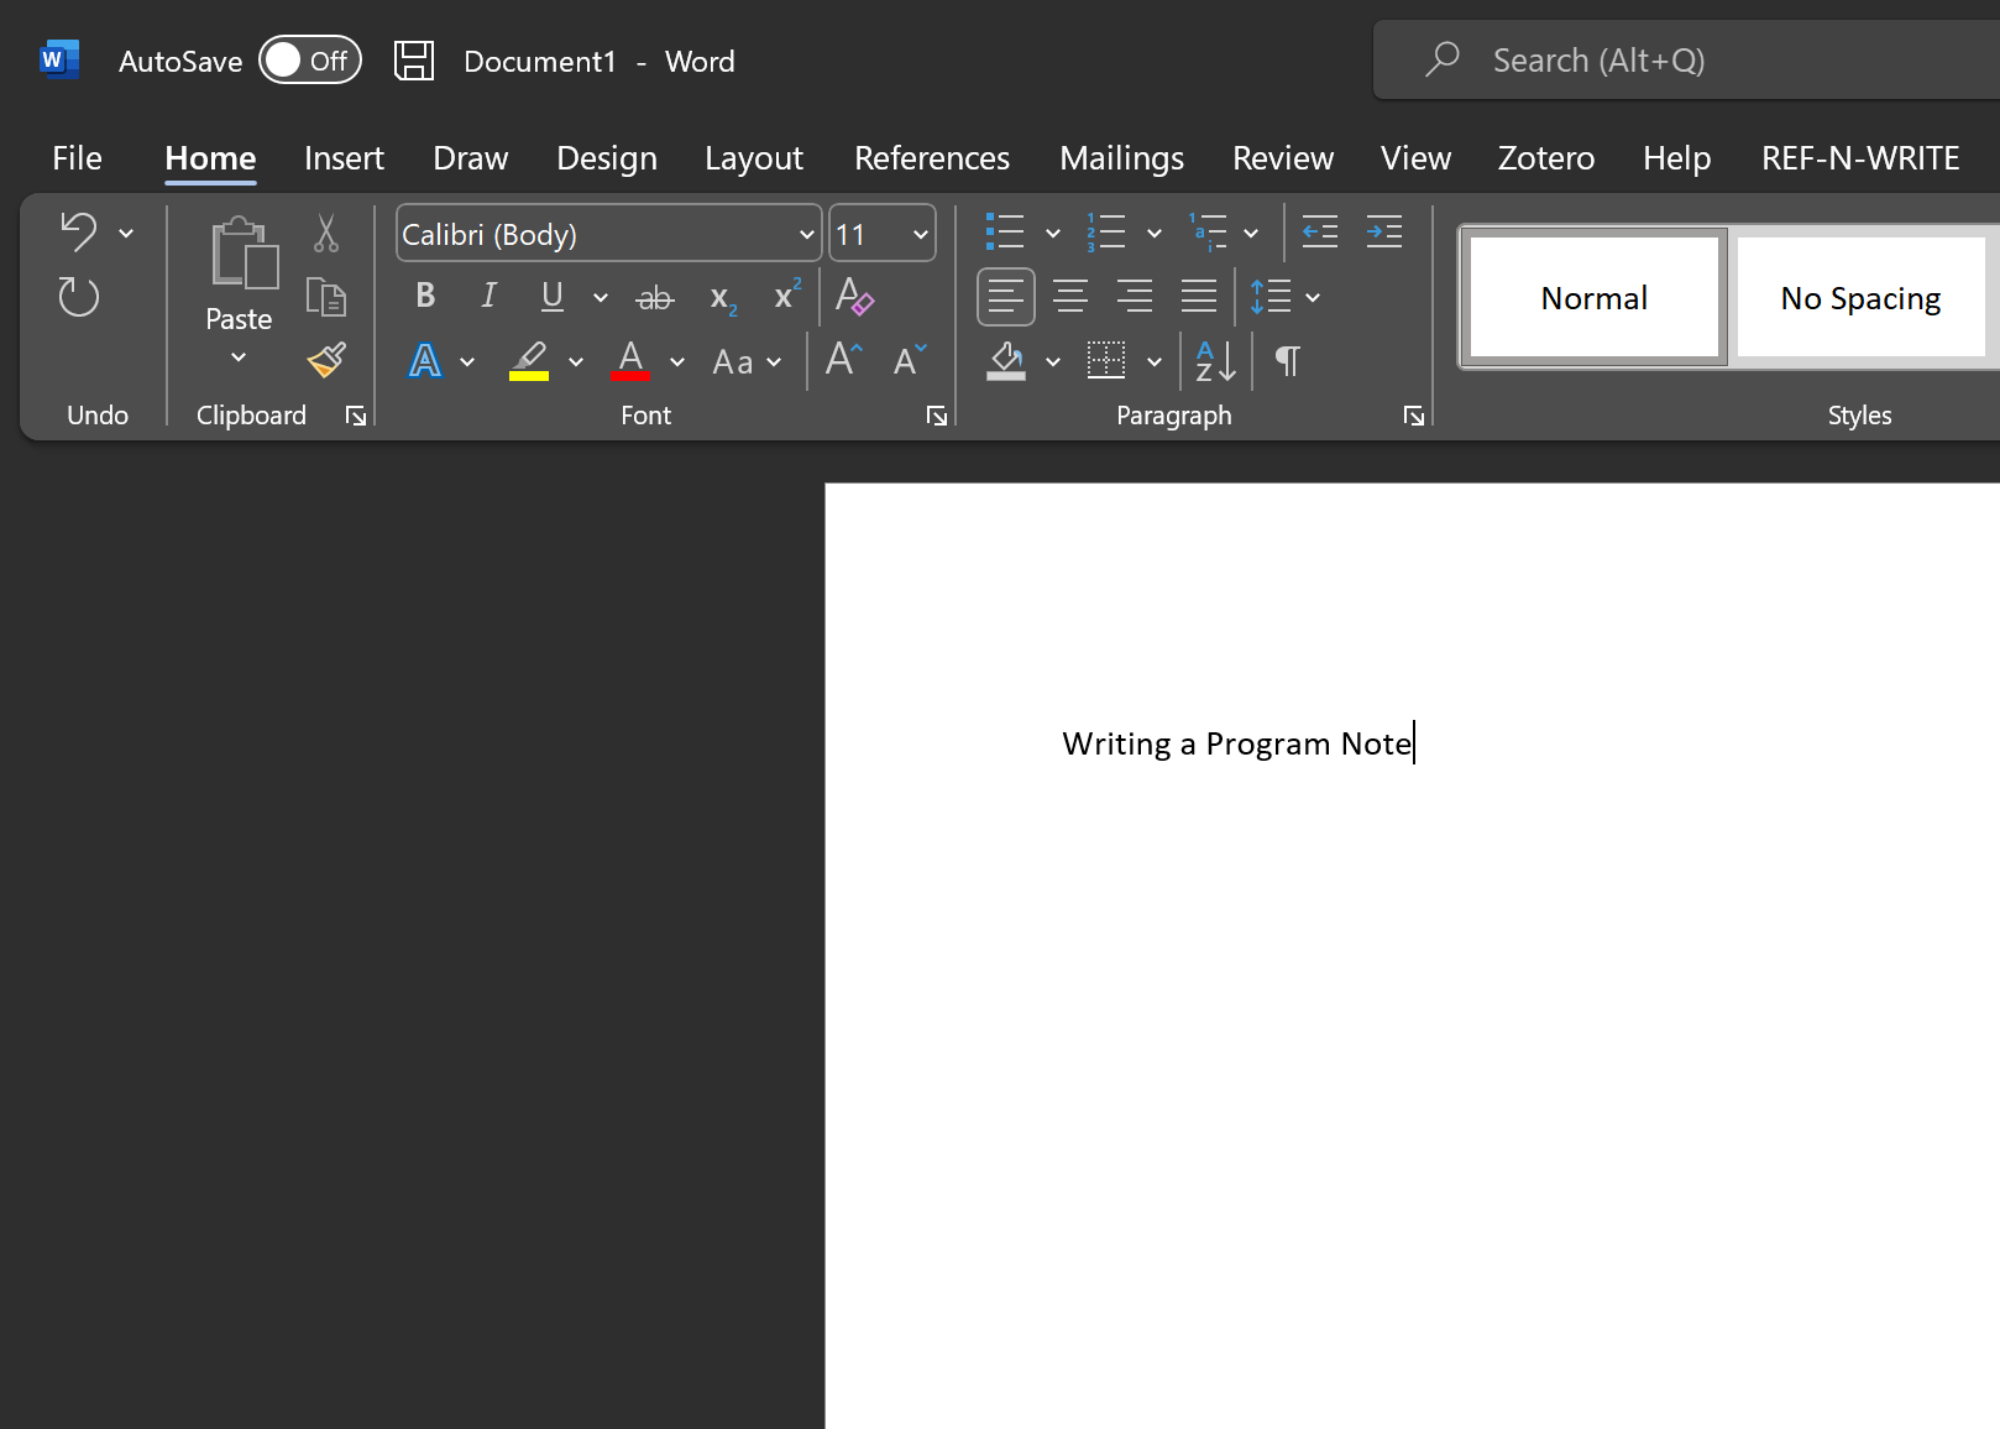The height and width of the screenshot is (1429, 2000).
Task: Toggle Show/Hide paragraph marks
Action: click(x=1287, y=361)
